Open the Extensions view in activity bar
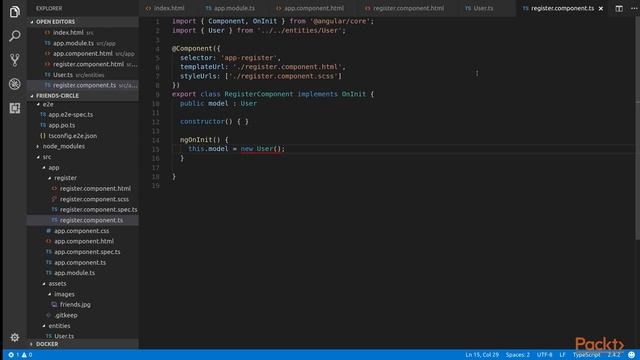Image resolution: width=640 pixels, height=360 pixels. pos(15,108)
